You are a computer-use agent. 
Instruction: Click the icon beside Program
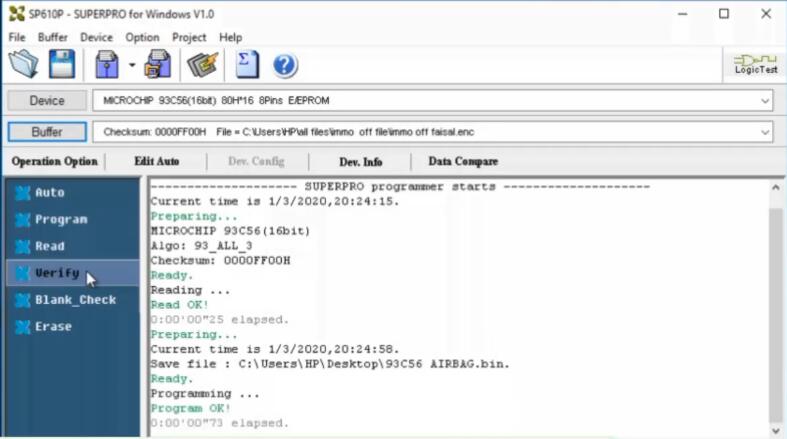(23, 220)
